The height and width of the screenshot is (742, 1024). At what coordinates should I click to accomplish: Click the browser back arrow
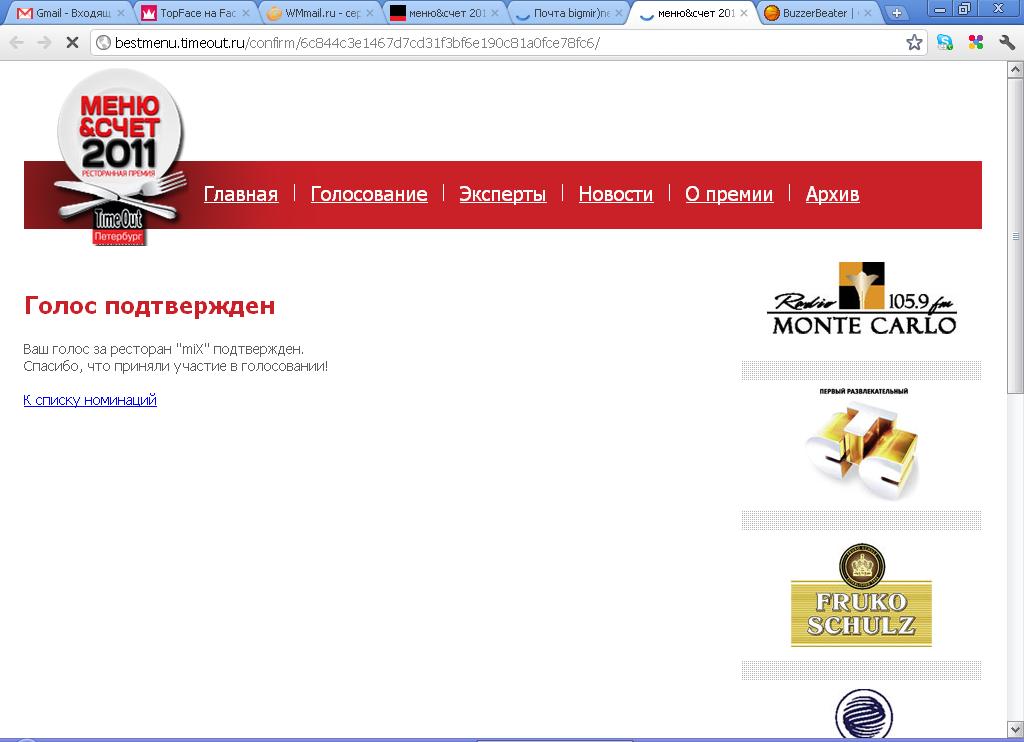(16, 42)
